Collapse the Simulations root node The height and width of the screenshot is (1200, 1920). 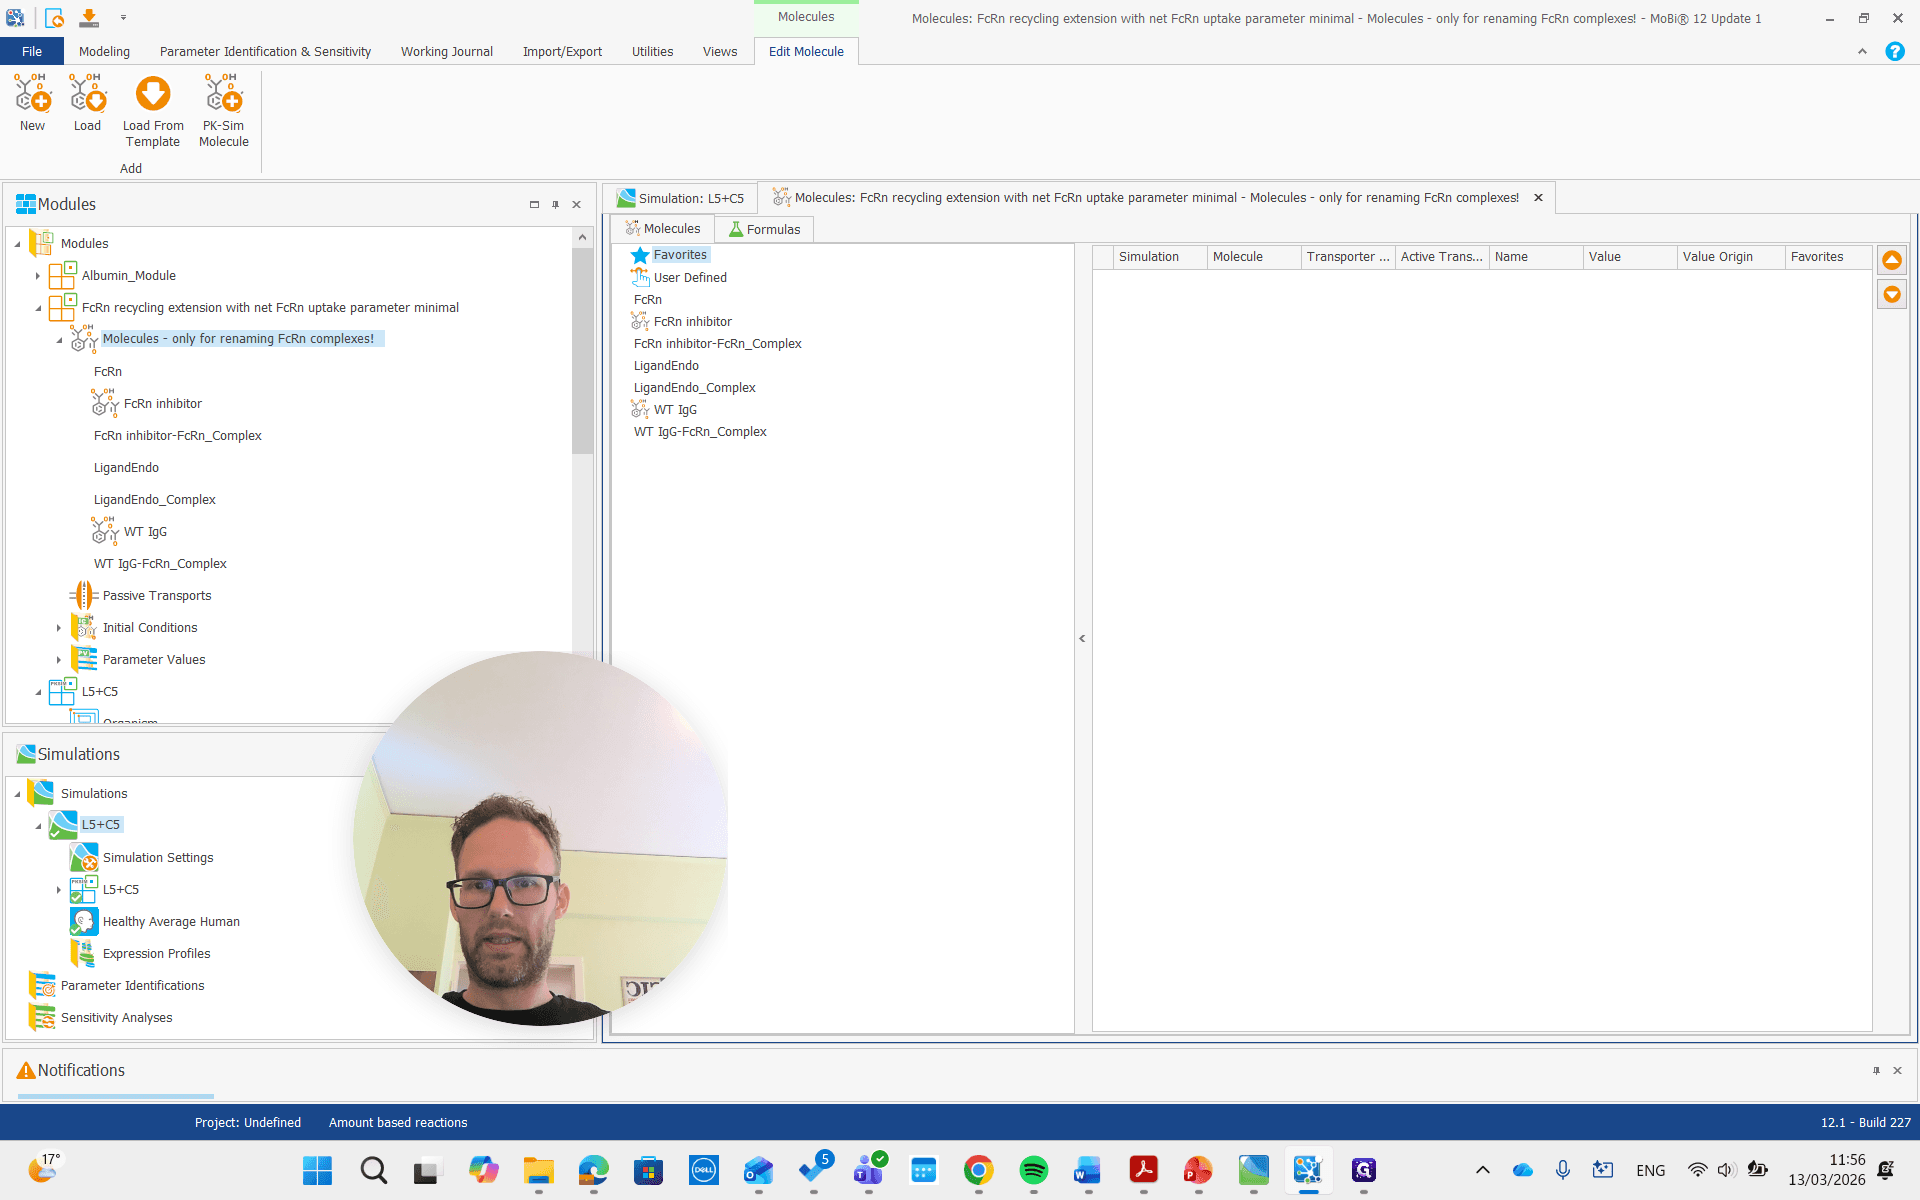[17, 794]
